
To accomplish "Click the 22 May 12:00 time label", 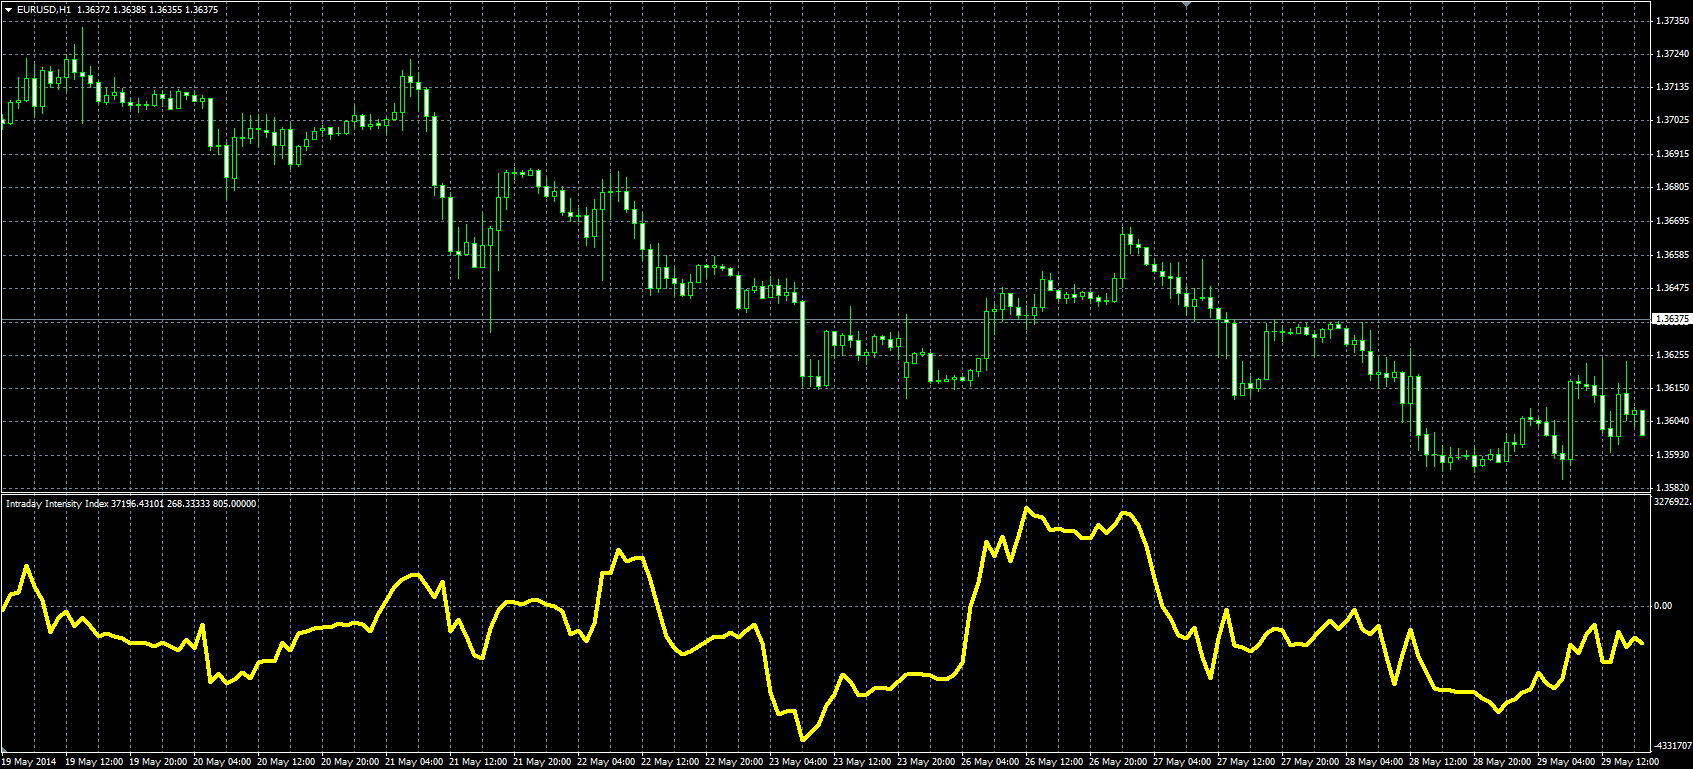I will 670,762.
